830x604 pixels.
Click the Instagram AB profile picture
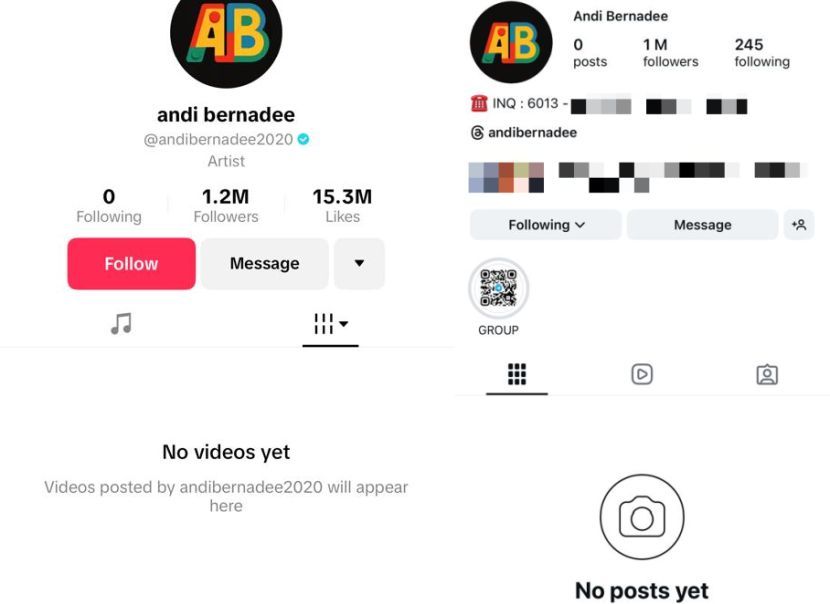click(x=511, y=42)
